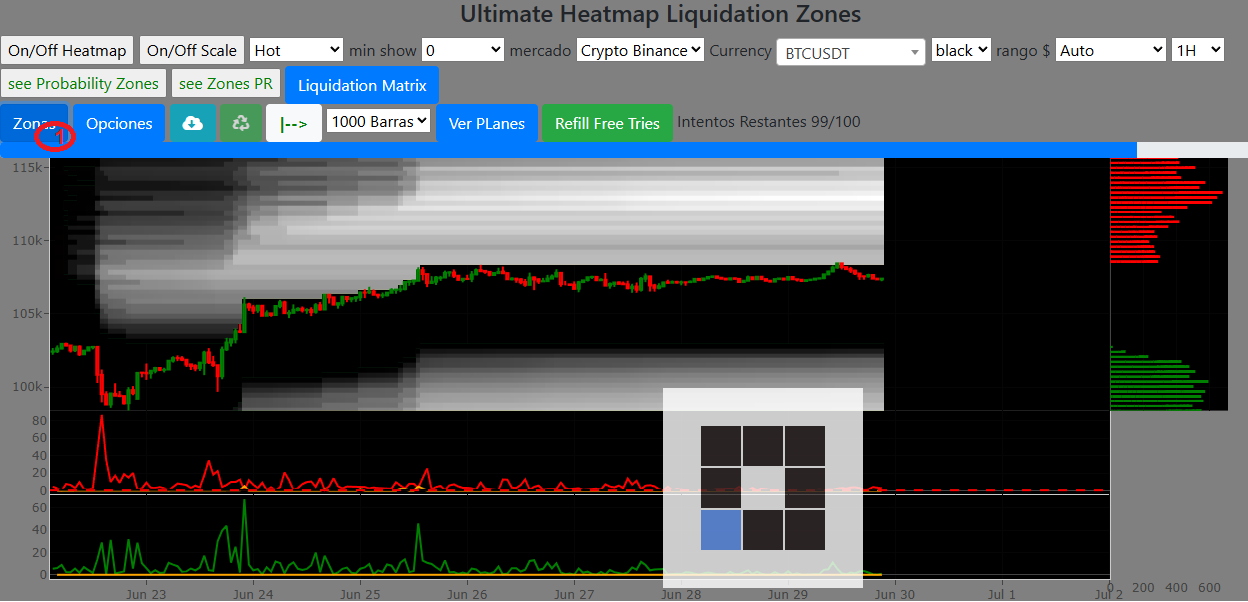Click the blue progress bar
This screenshot has height=602, width=1248.
(568, 149)
